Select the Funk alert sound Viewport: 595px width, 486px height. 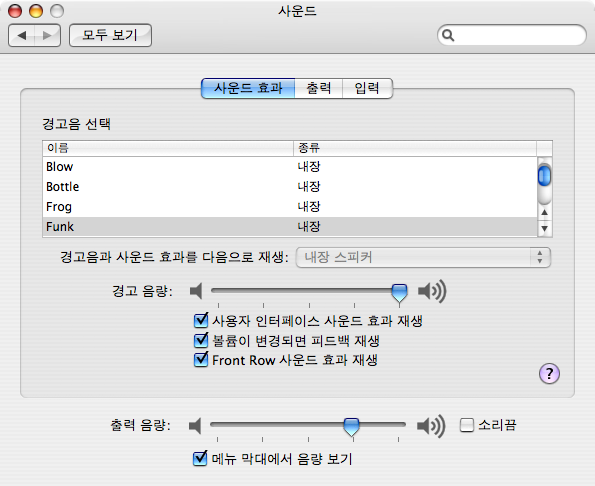click(x=290, y=227)
